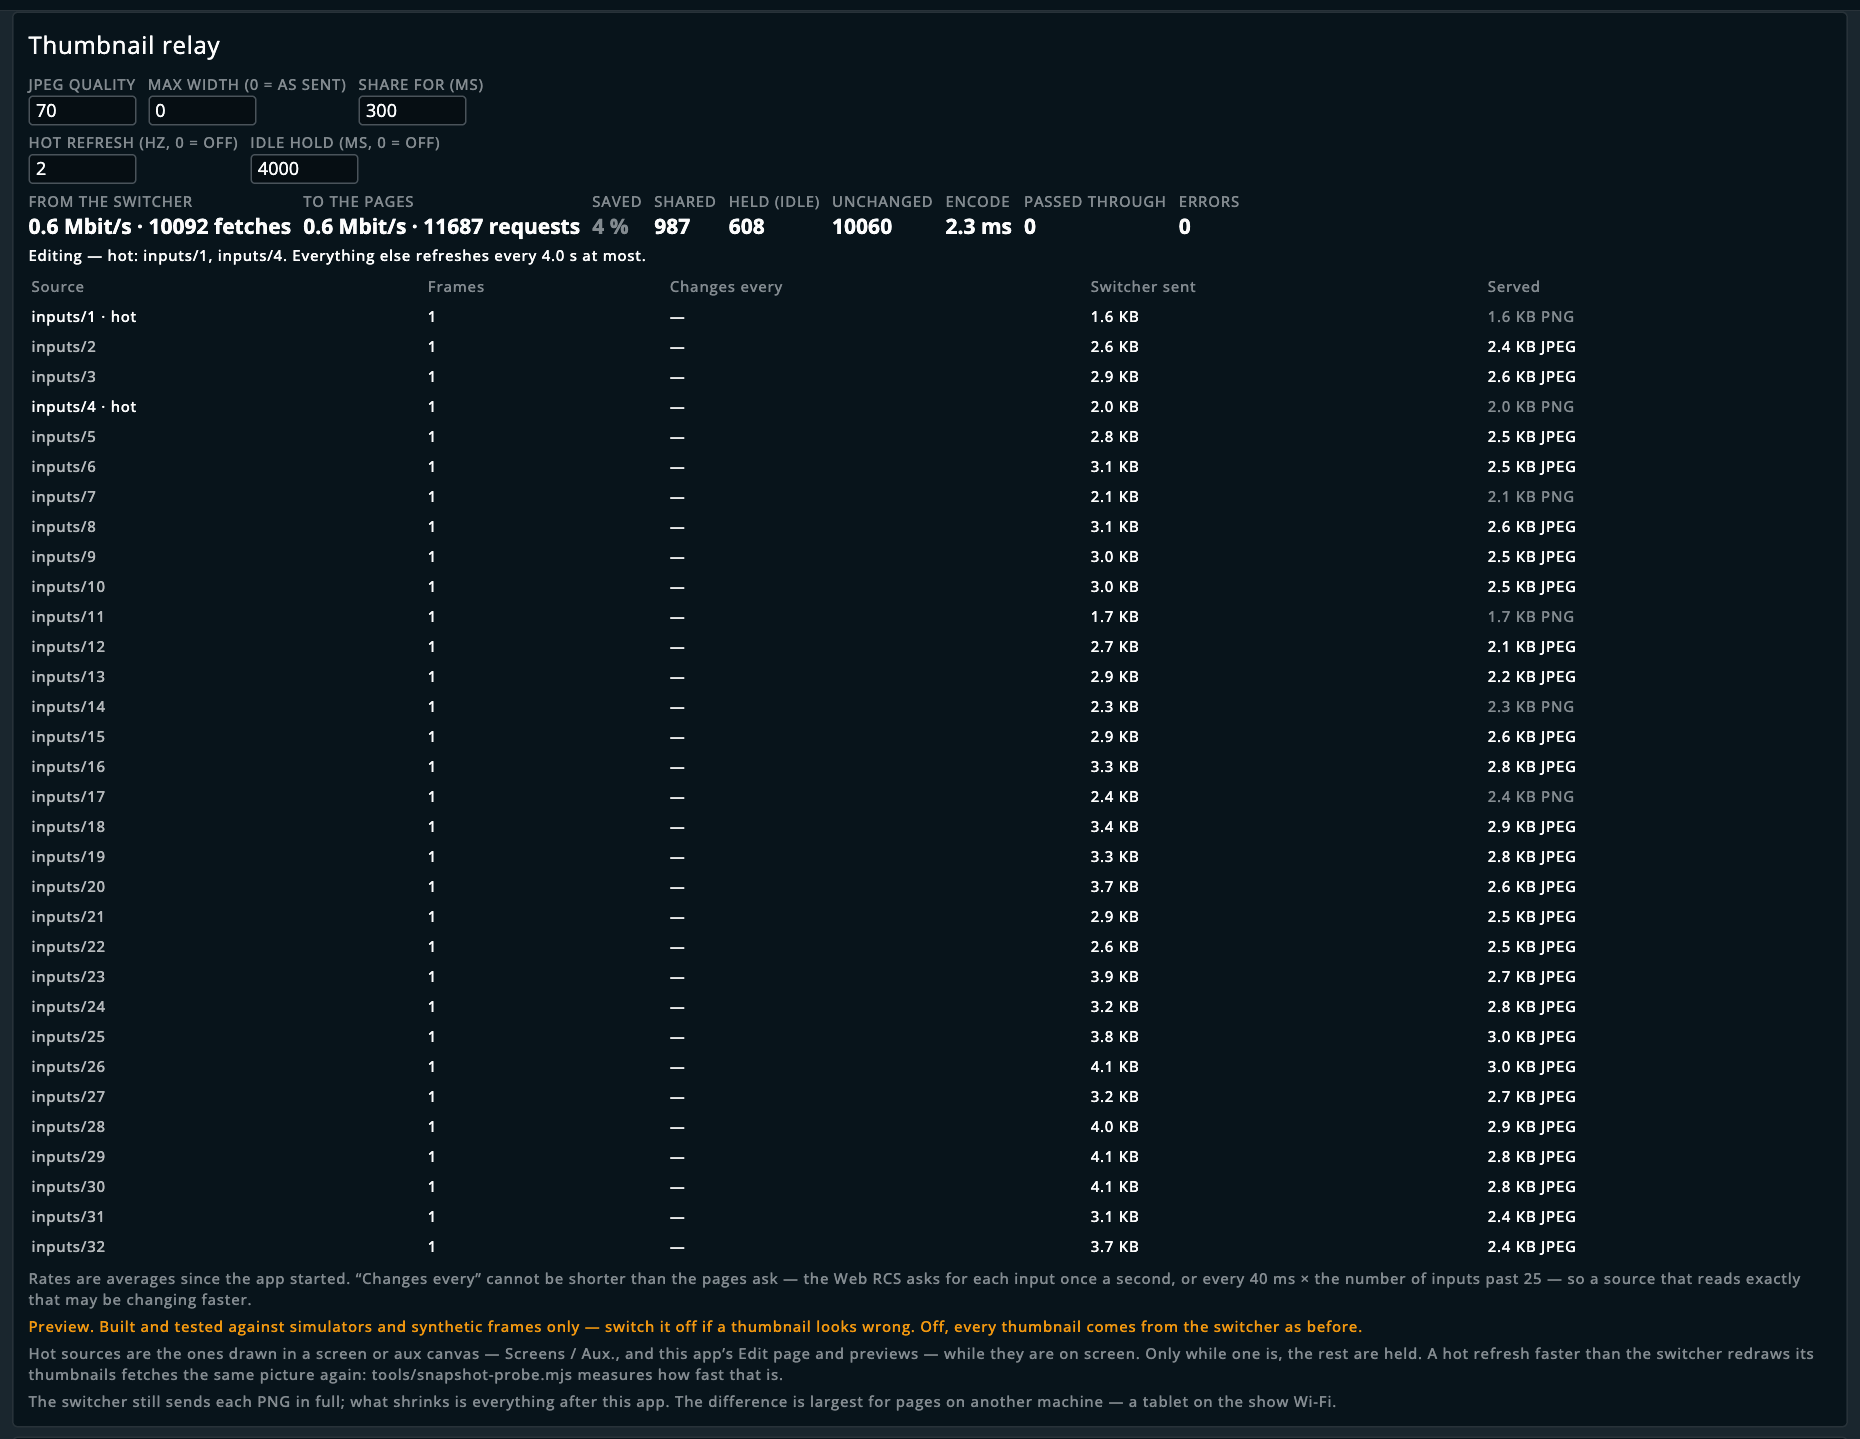Click the Saved '4 %' value
1860x1439 pixels.
pos(610,227)
